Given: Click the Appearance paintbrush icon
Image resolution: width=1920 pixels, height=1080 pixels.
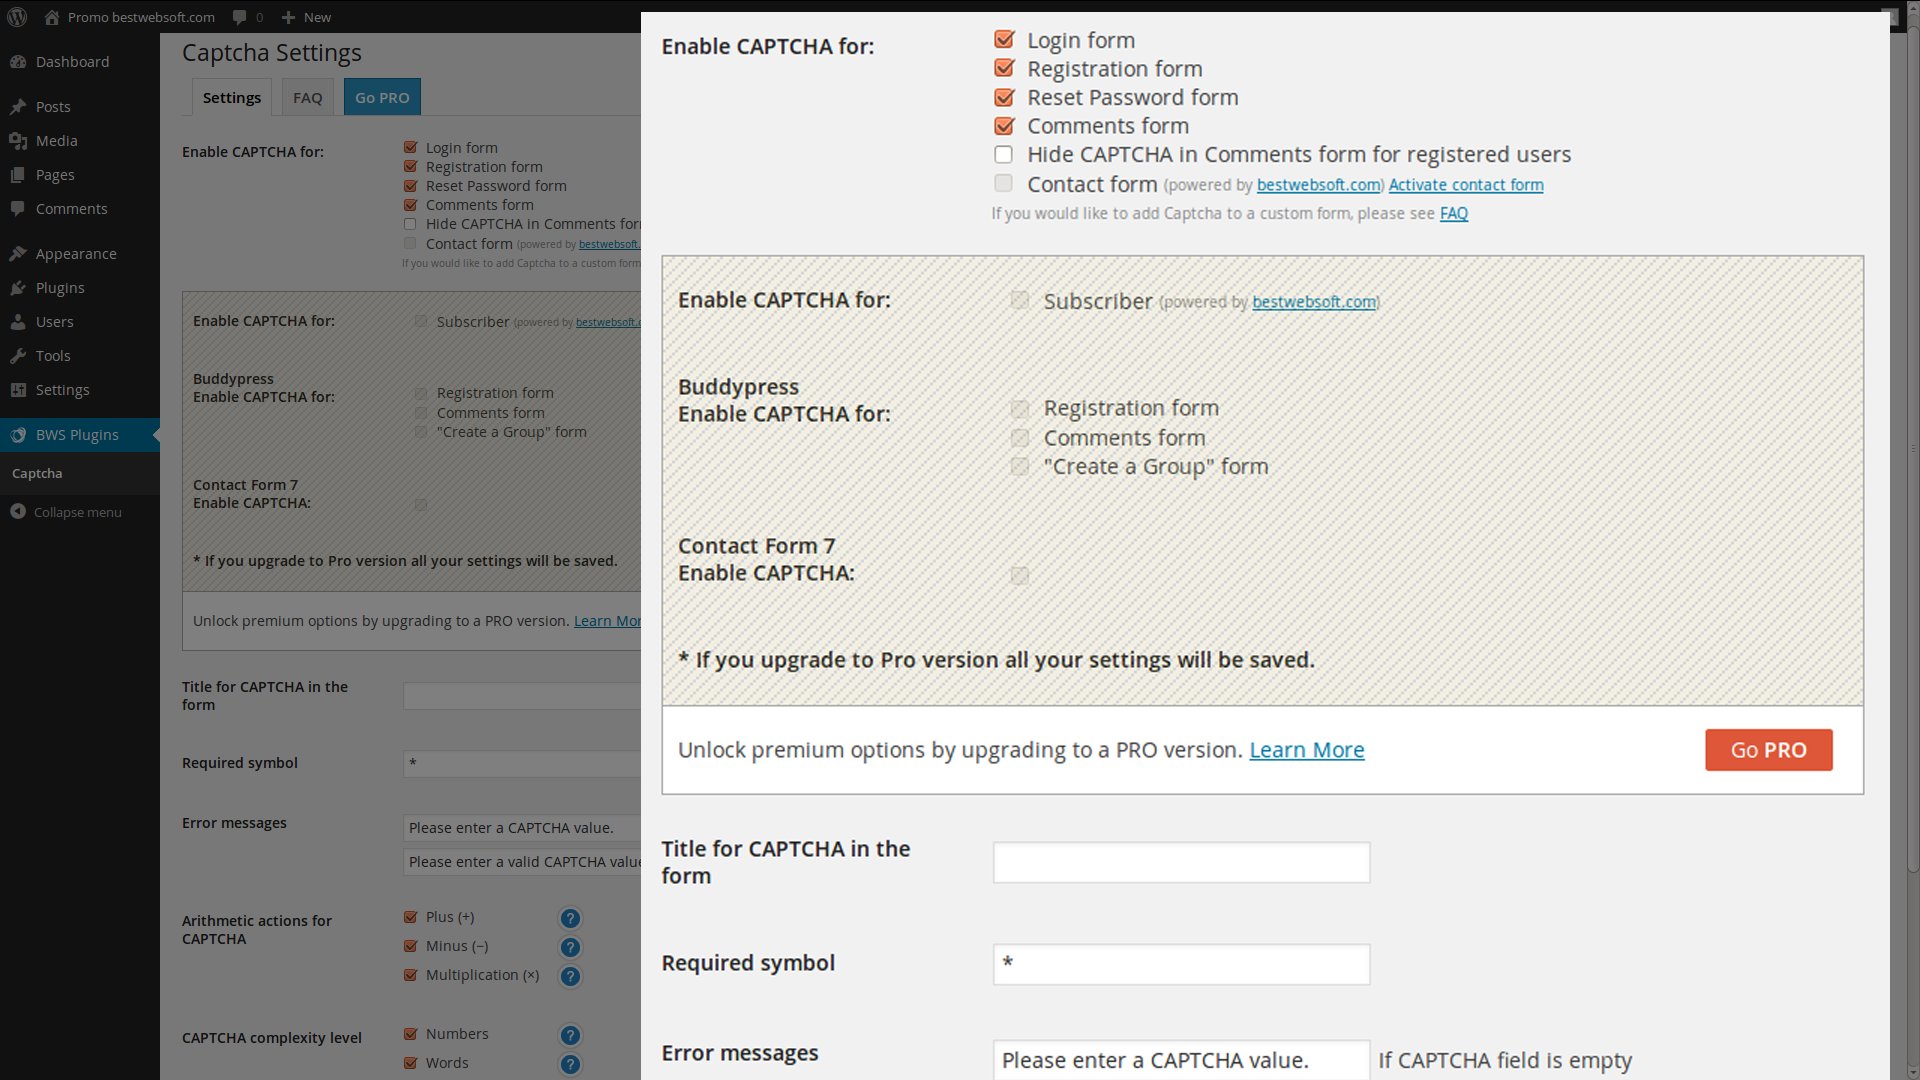Looking at the screenshot, I should [x=18, y=254].
